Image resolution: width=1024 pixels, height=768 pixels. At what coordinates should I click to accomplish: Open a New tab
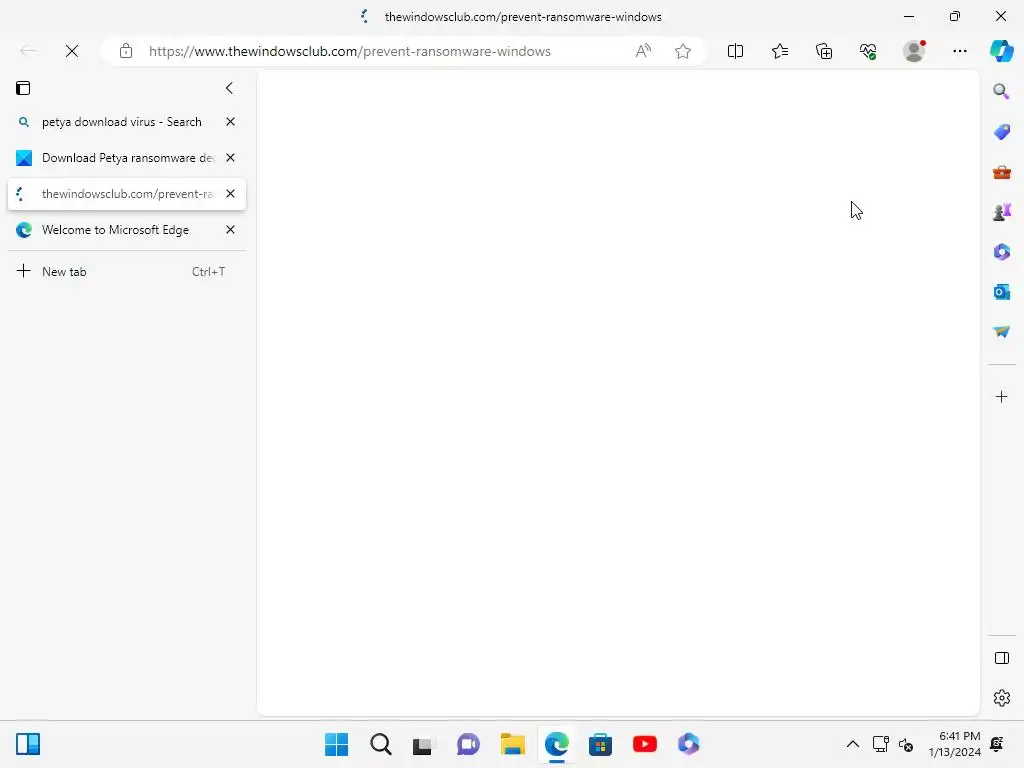click(x=127, y=272)
